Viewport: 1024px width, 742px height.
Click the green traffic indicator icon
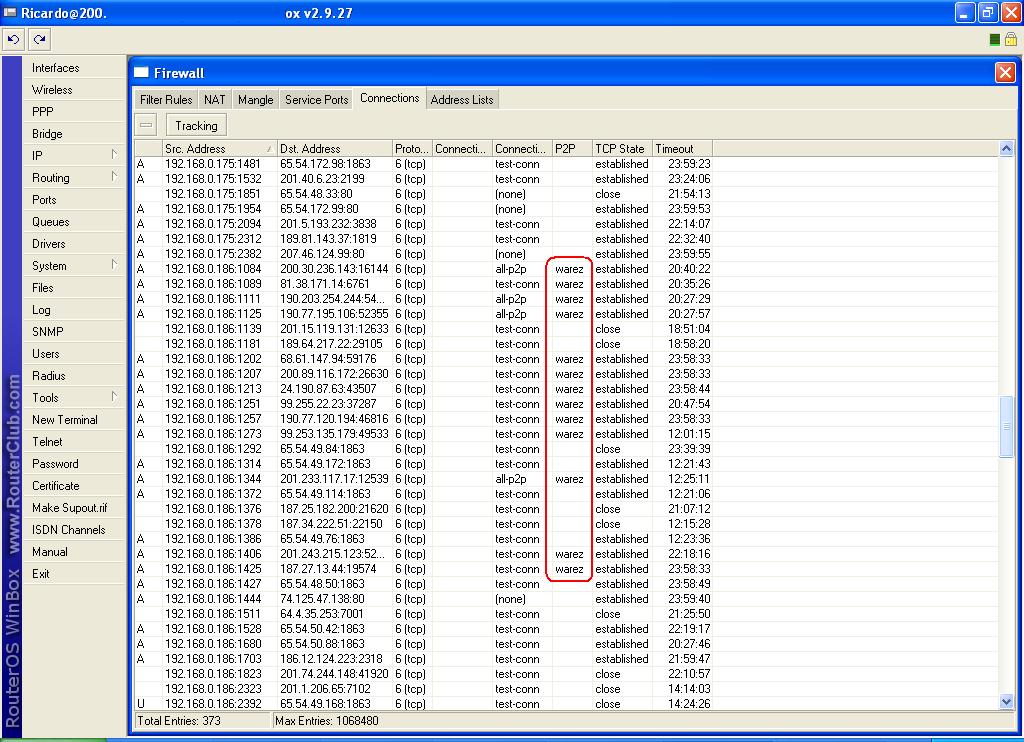click(x=995, y=40)
